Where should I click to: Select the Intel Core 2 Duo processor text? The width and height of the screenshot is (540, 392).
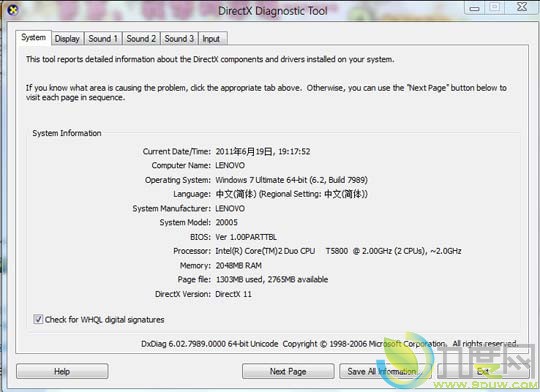point(338,251)
